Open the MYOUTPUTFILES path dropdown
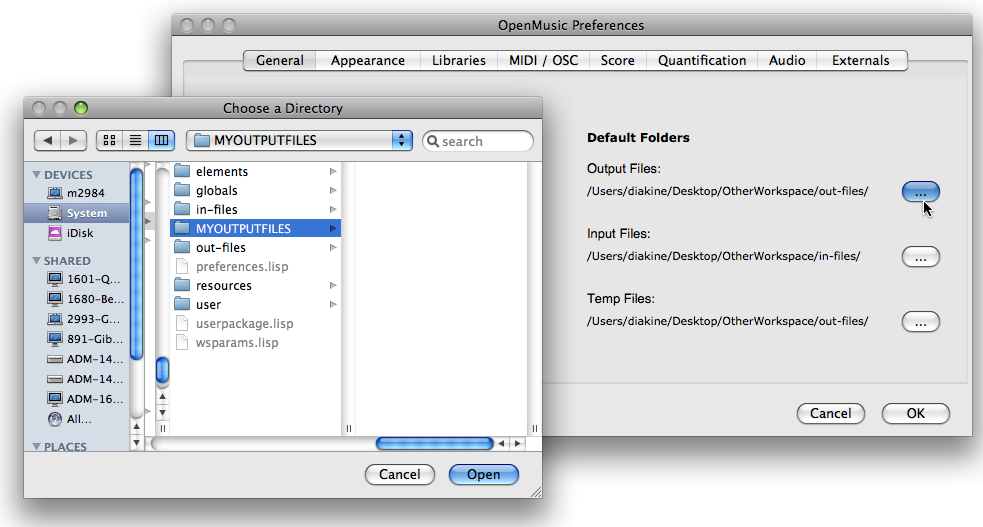This screenshot has height=527, width=983. [300, 140]
